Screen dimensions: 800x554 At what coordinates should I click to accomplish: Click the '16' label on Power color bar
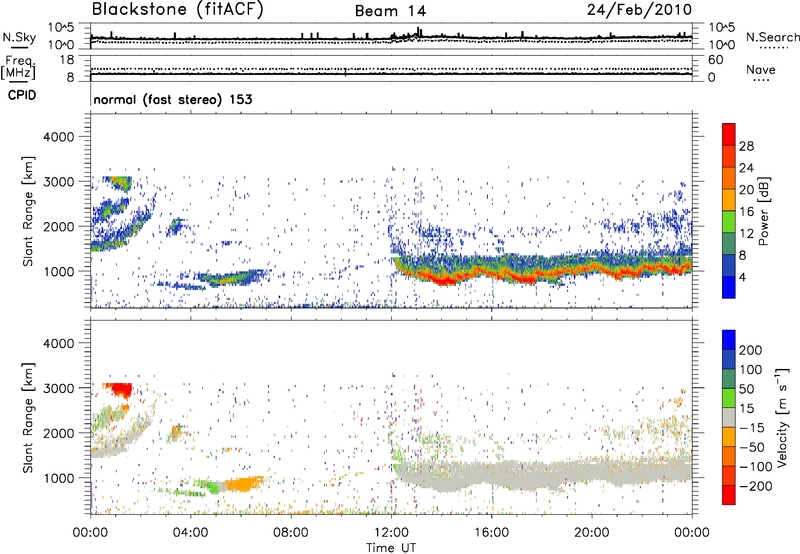[x=746, y=212]
